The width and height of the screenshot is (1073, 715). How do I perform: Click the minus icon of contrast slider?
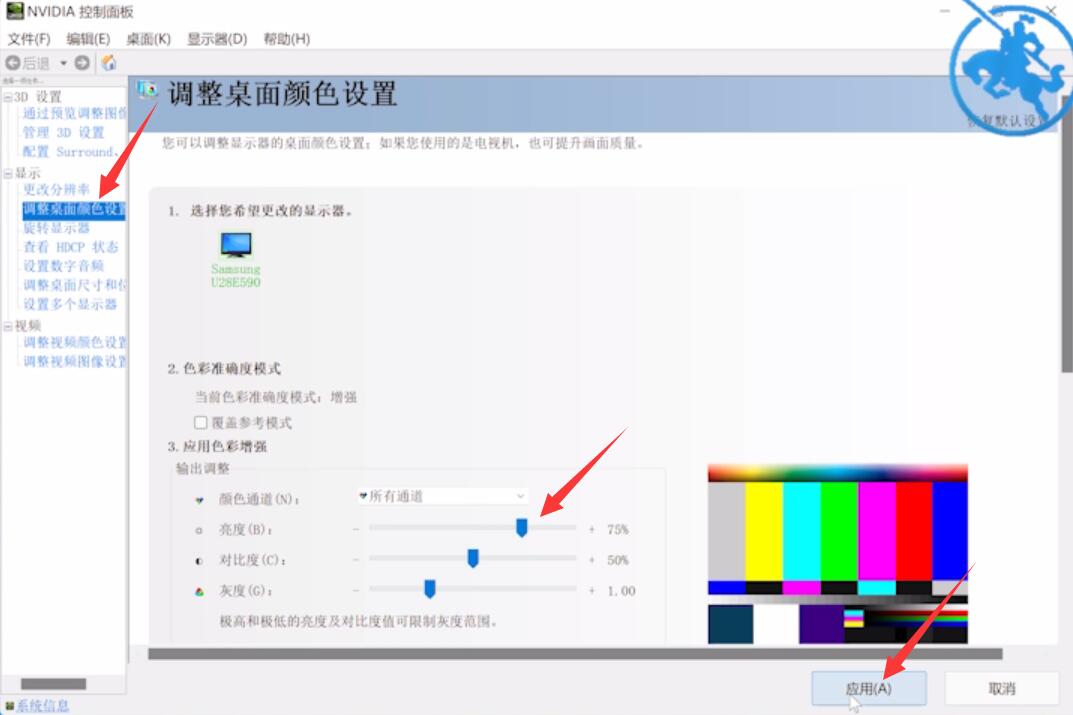point(356,560)
